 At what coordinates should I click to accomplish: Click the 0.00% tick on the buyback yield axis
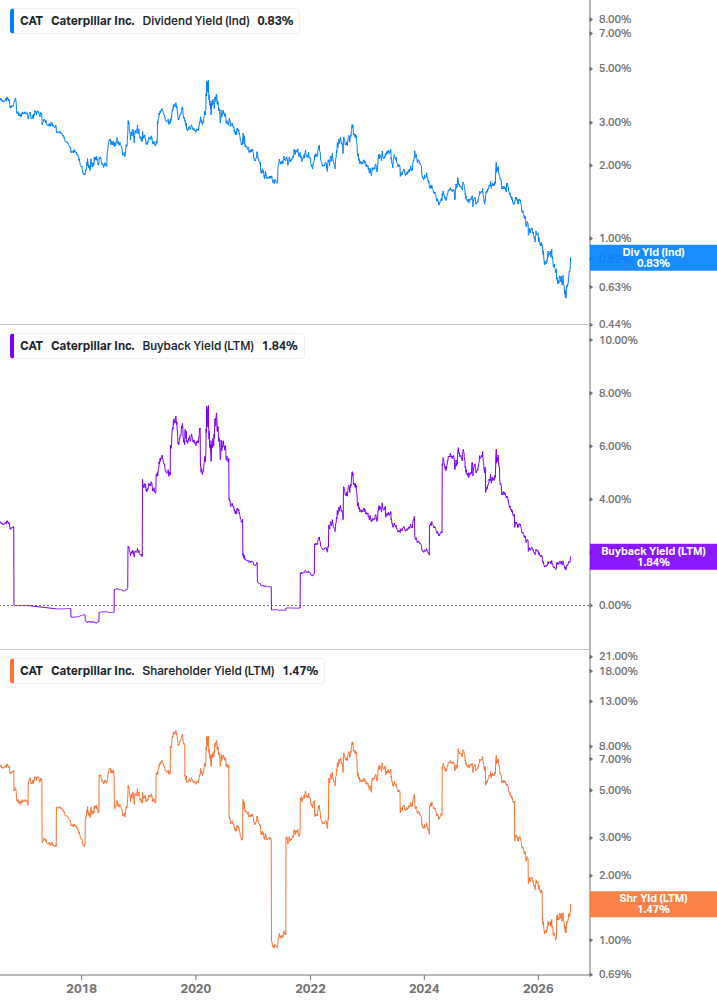pos(615,605)
